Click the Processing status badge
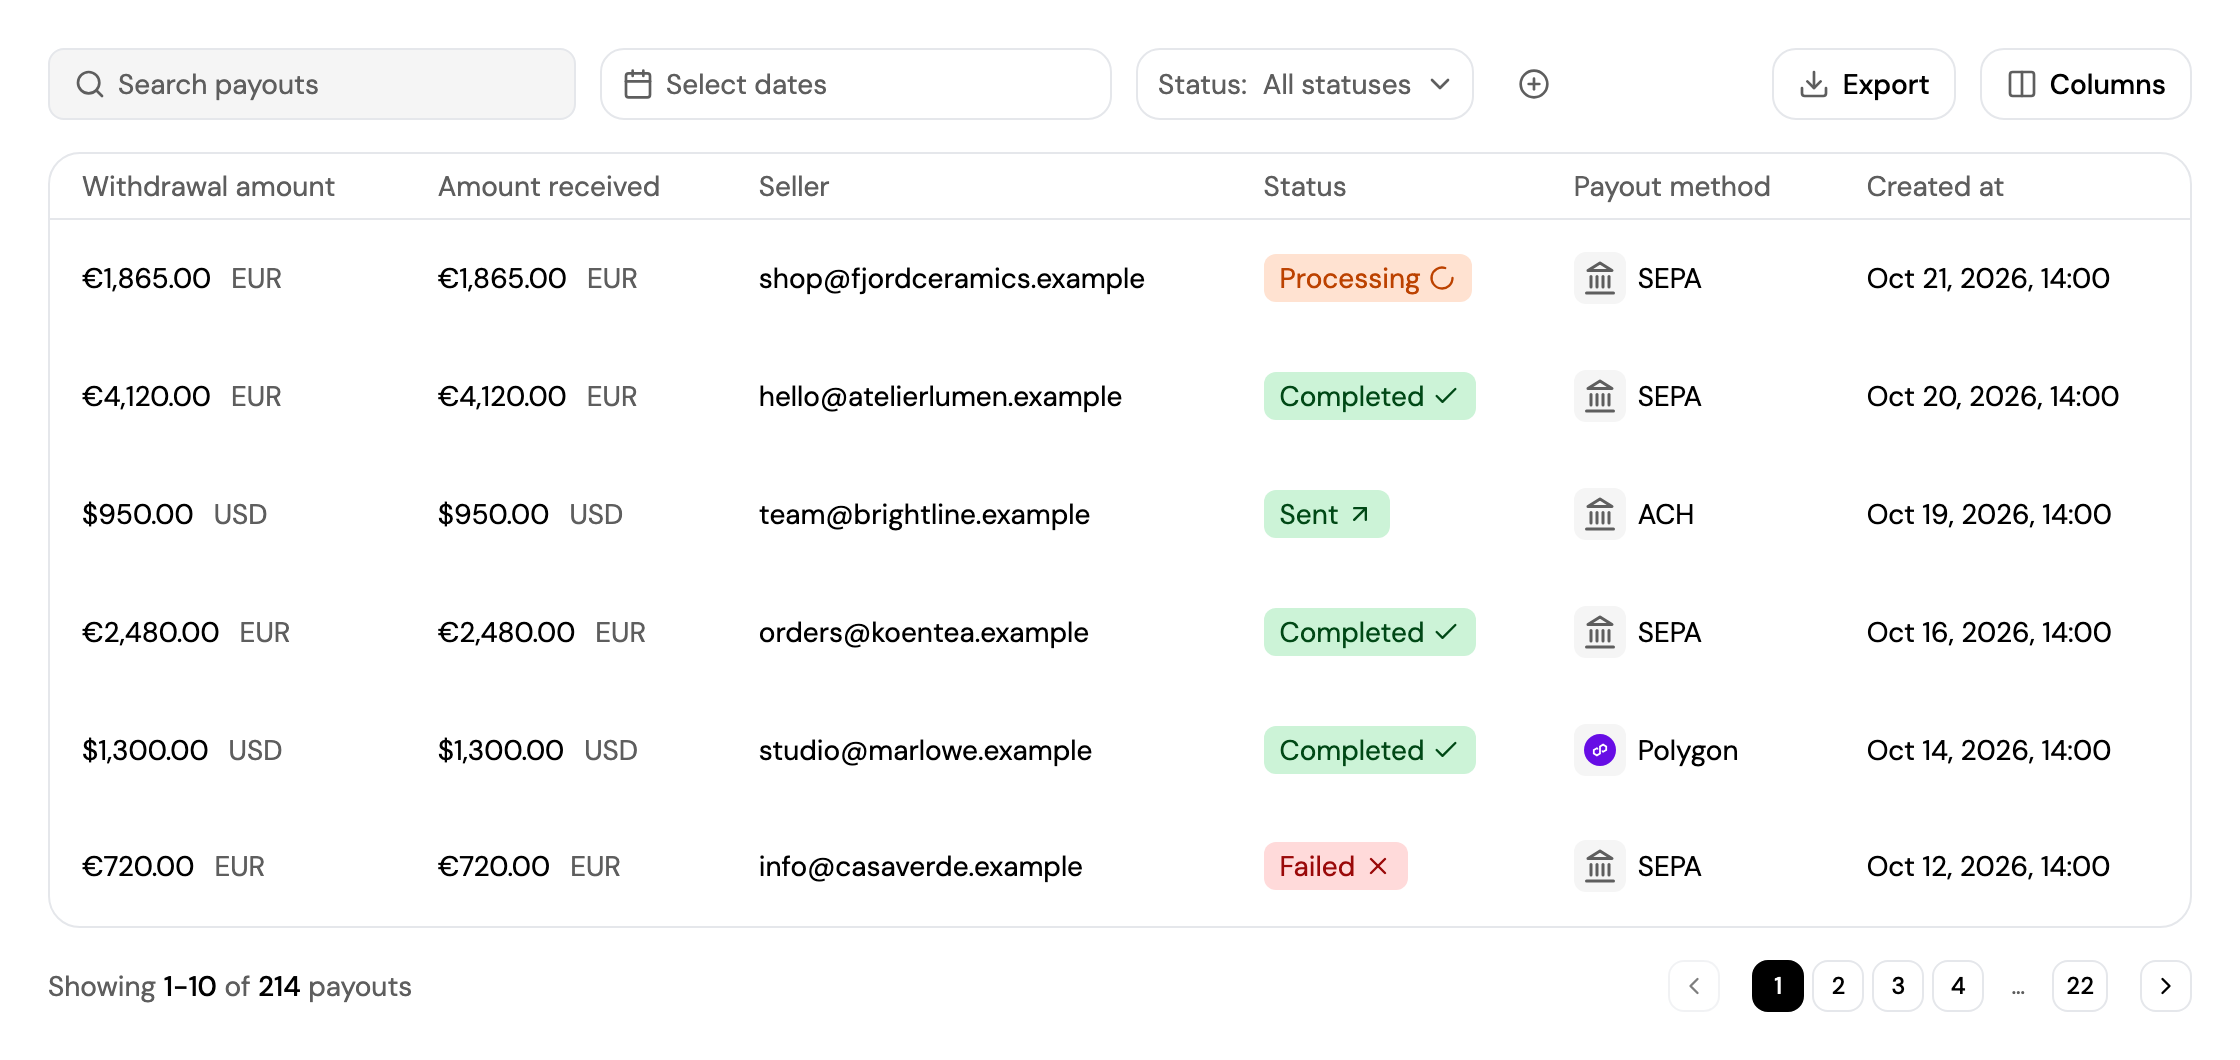 [x=1367, y=278]
